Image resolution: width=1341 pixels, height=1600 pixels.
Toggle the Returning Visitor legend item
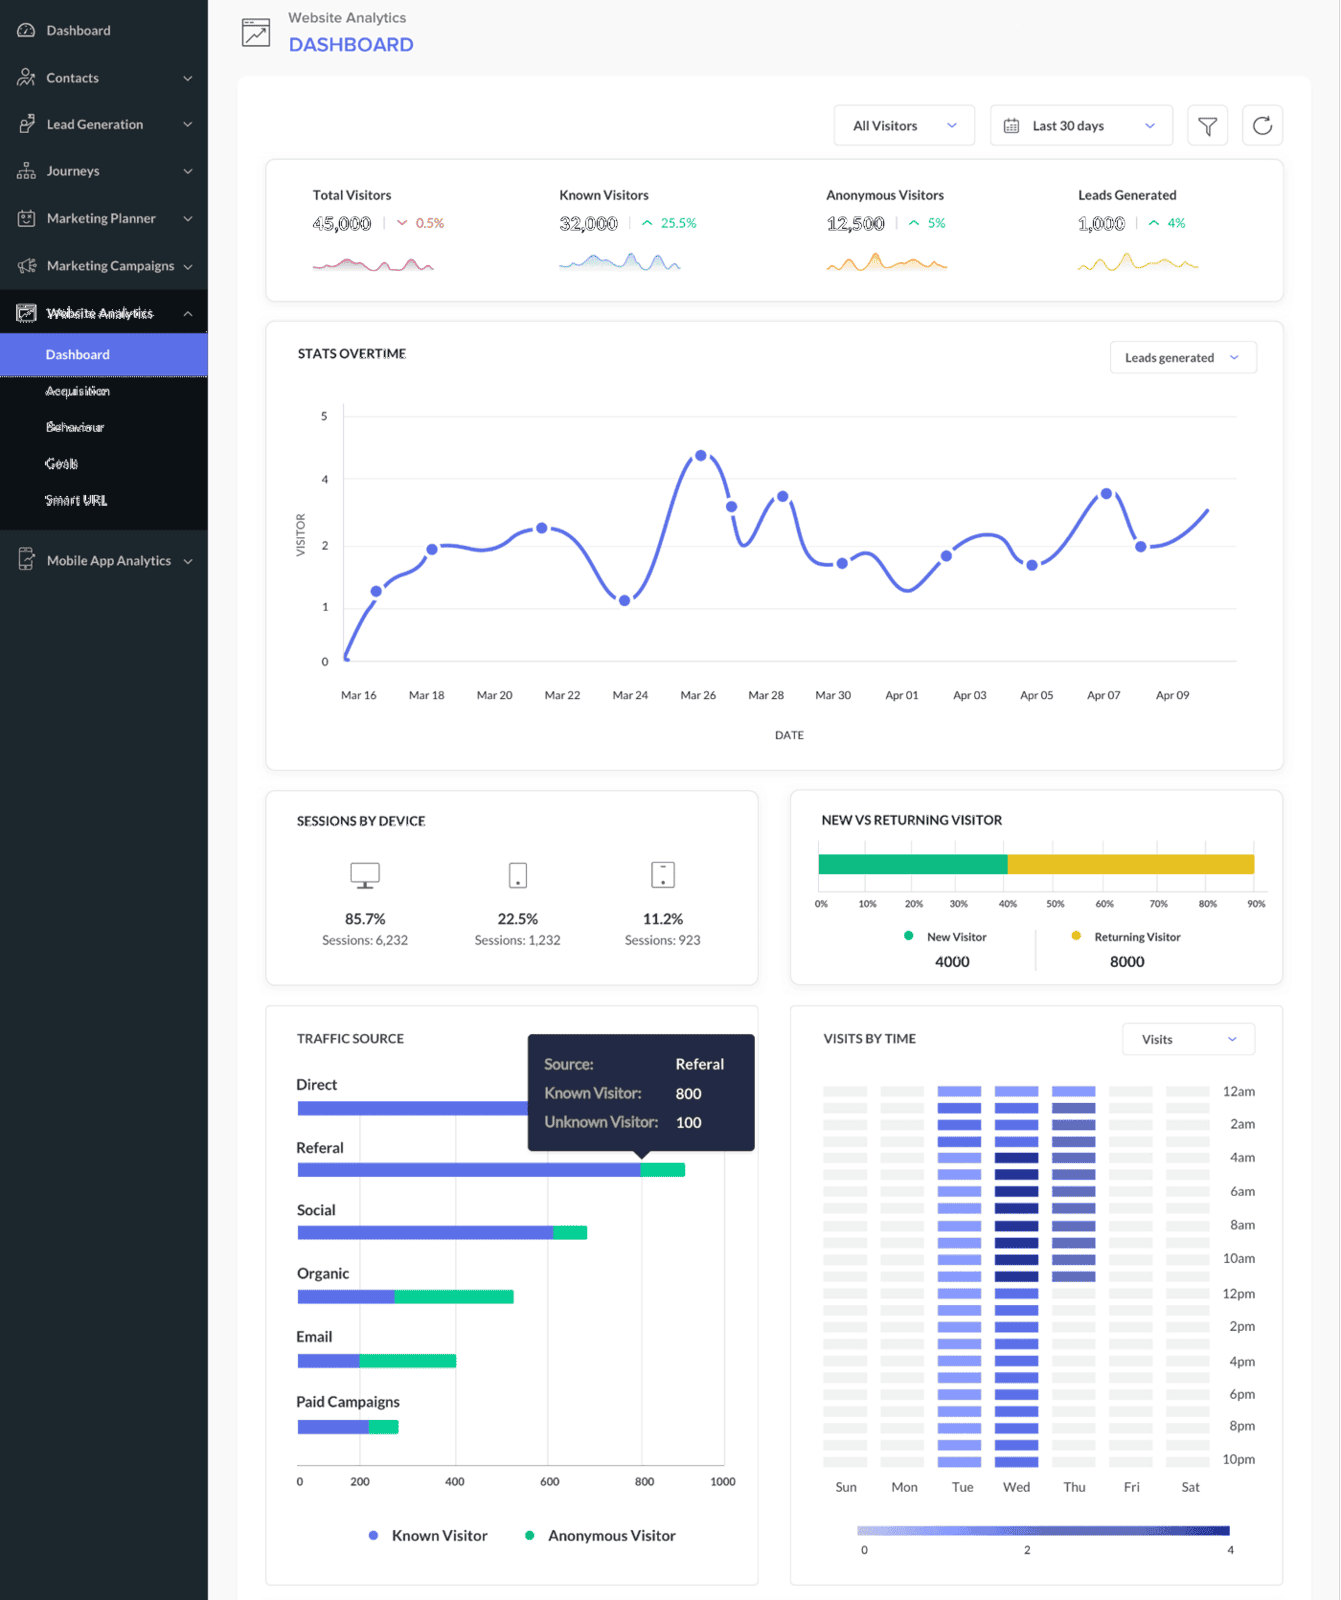pos(1126,937)
